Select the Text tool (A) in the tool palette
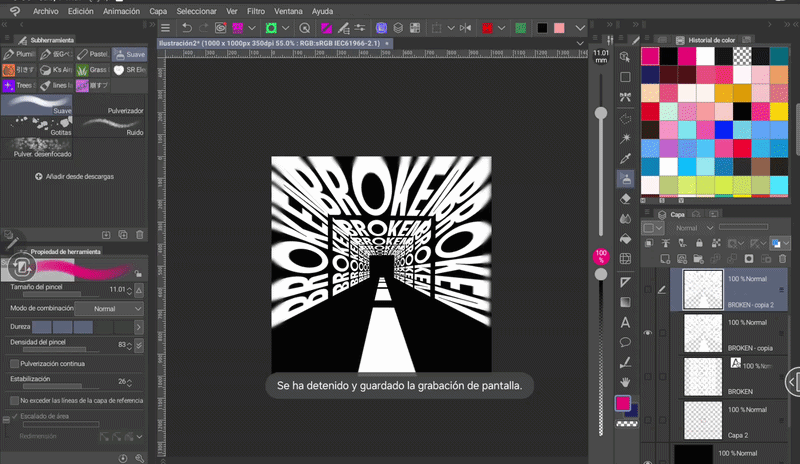800x464 pixels. (626, 322)
